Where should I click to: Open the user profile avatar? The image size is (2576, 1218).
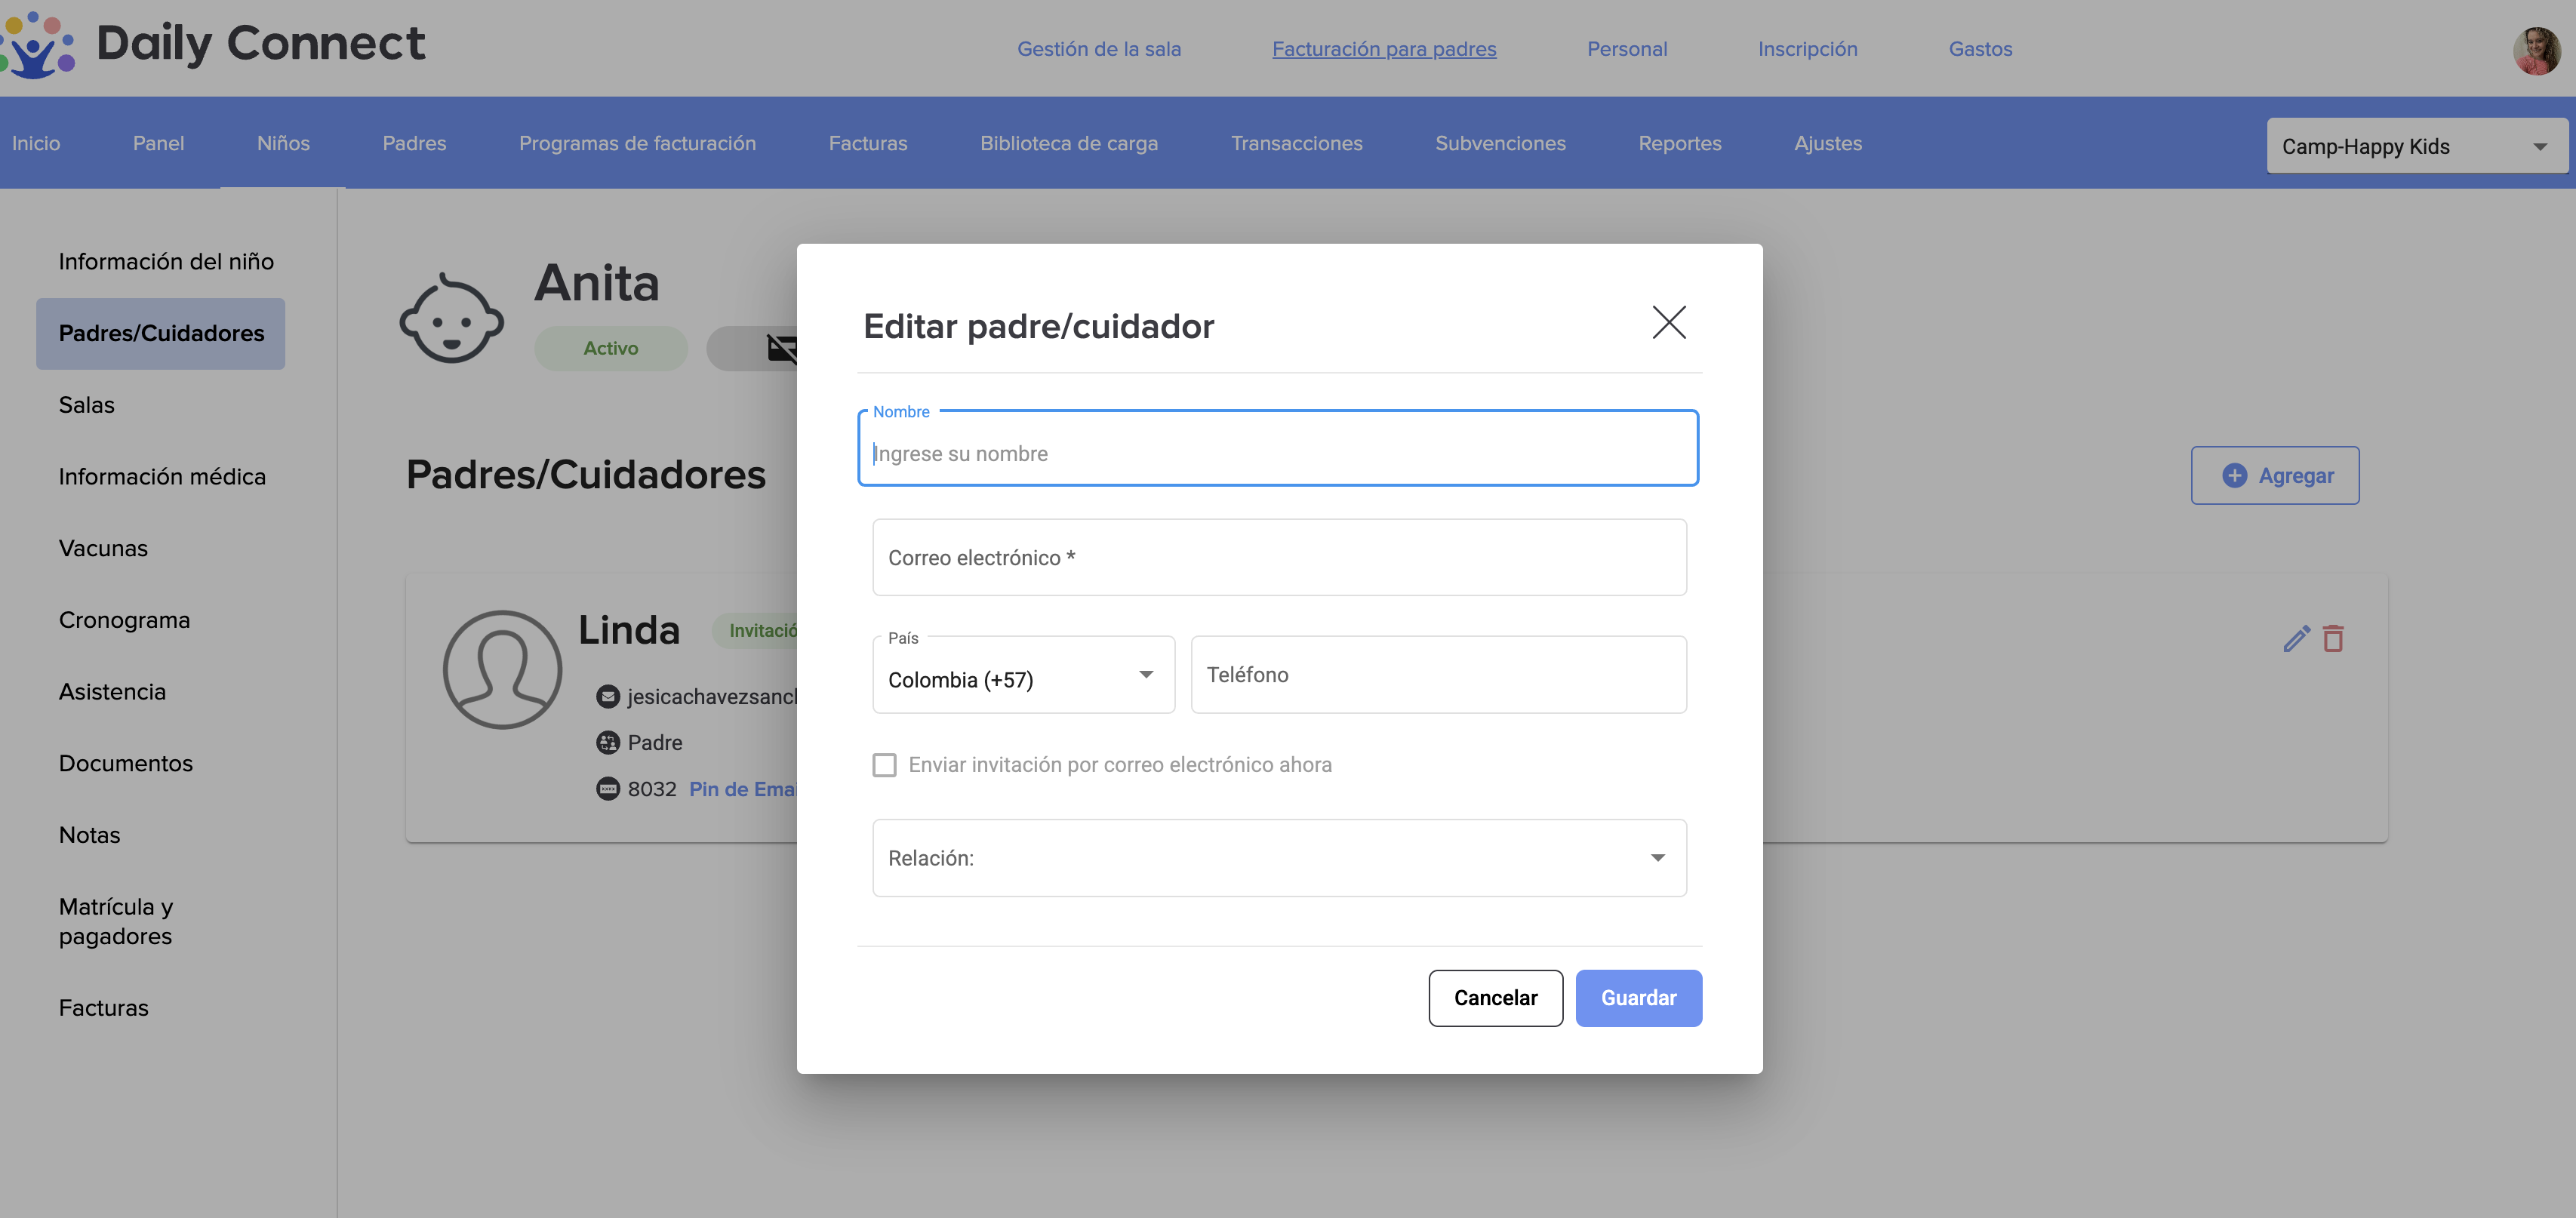pos(2535,50)
